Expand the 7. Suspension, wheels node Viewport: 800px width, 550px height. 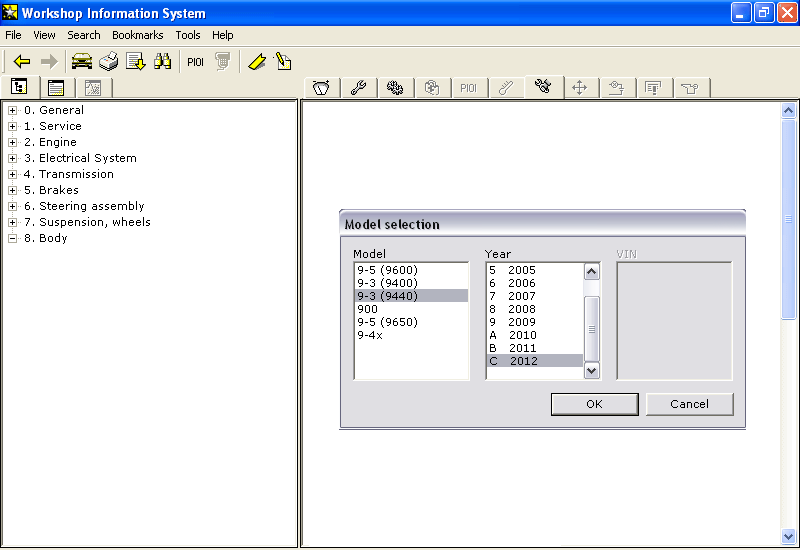[12, 222]
